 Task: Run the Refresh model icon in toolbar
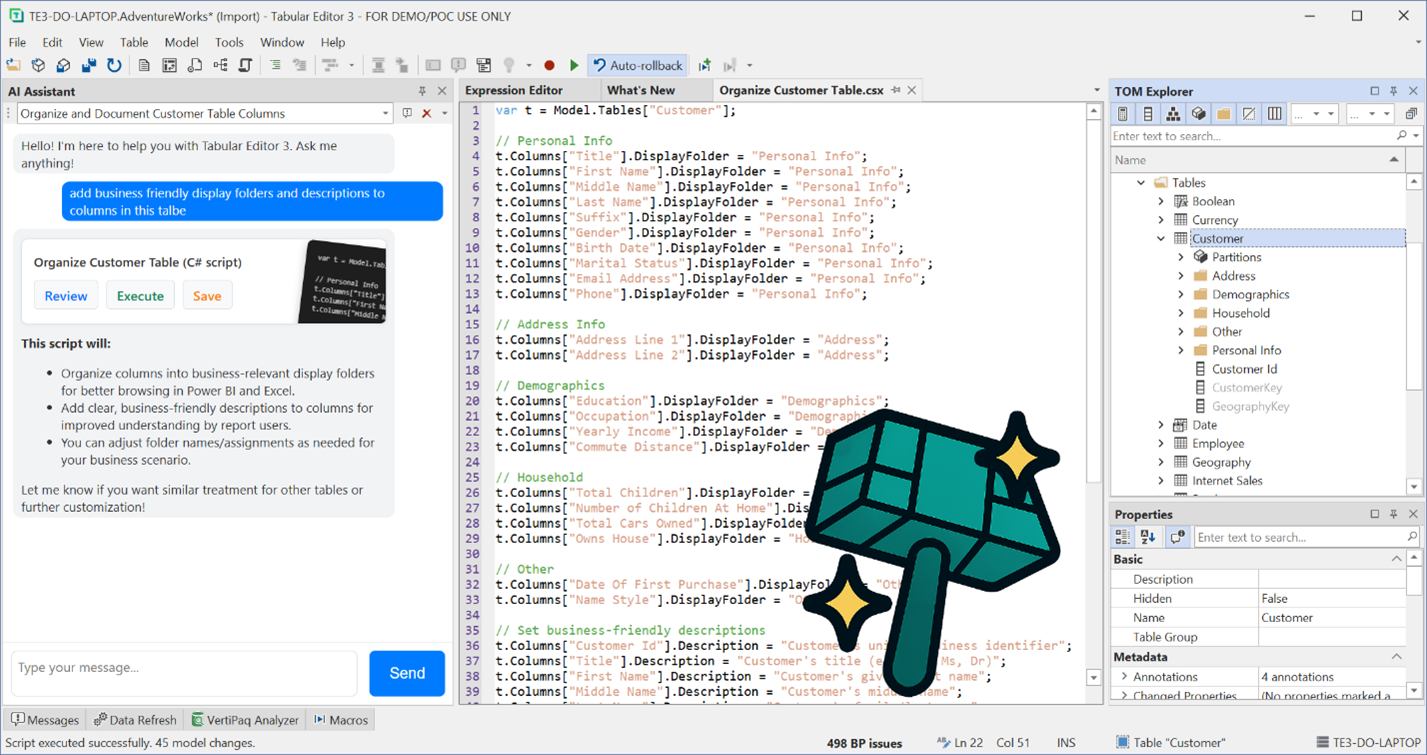click(113, 66)
